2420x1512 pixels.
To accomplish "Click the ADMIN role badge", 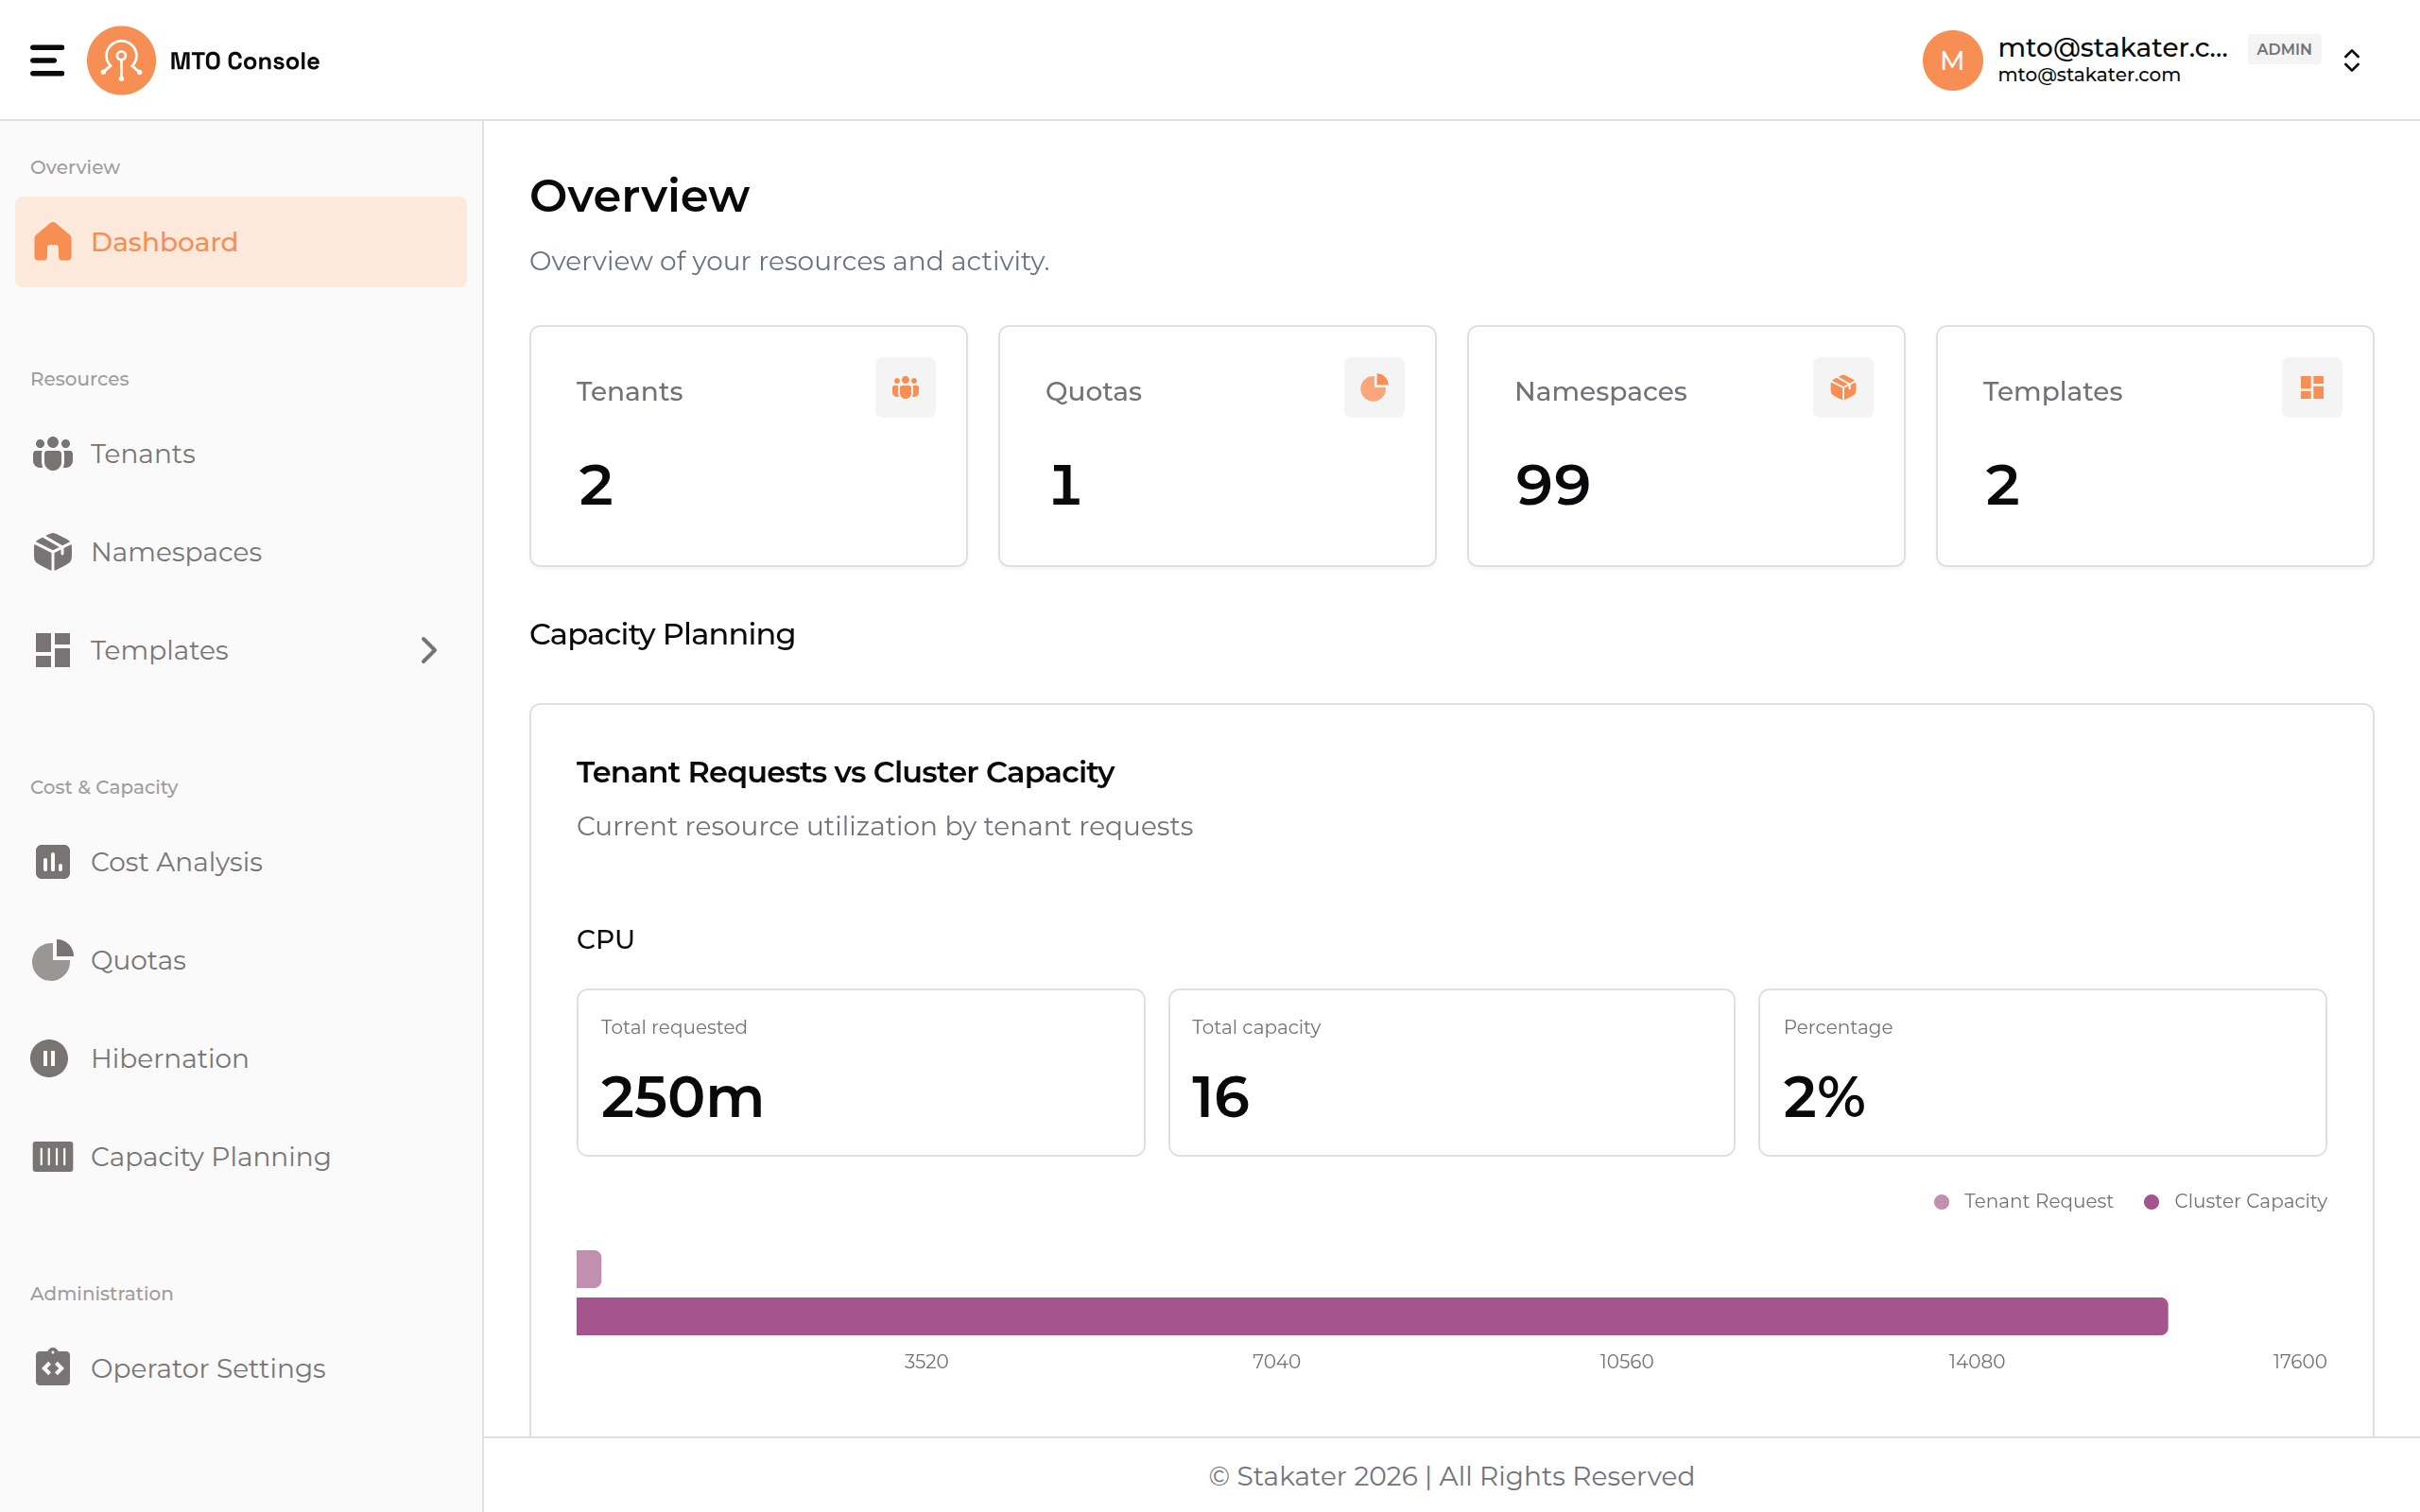I will point(2284,49).
